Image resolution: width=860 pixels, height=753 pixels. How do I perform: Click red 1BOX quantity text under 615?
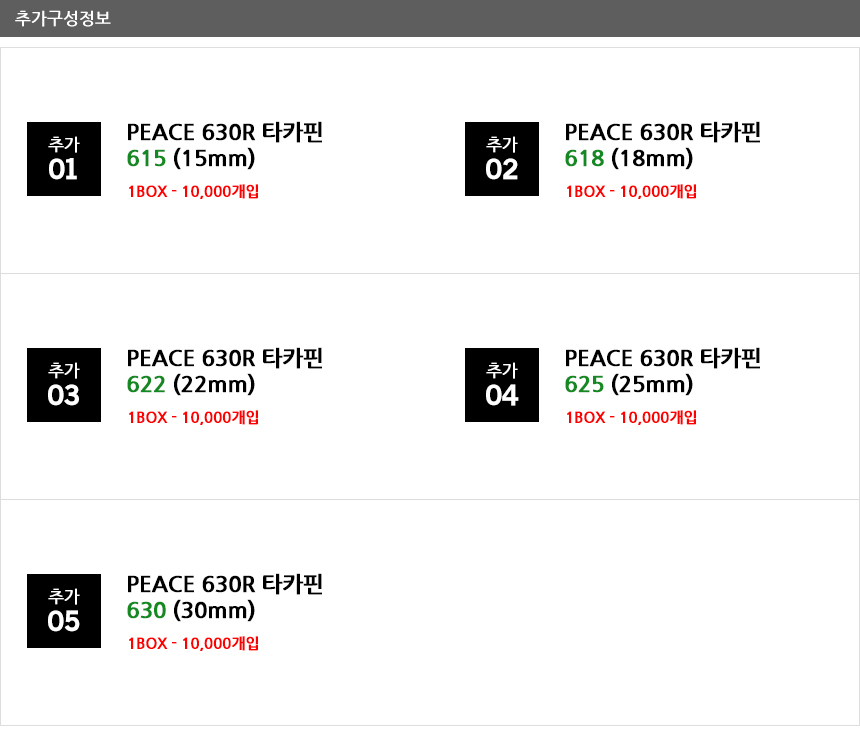click(193, 191)
